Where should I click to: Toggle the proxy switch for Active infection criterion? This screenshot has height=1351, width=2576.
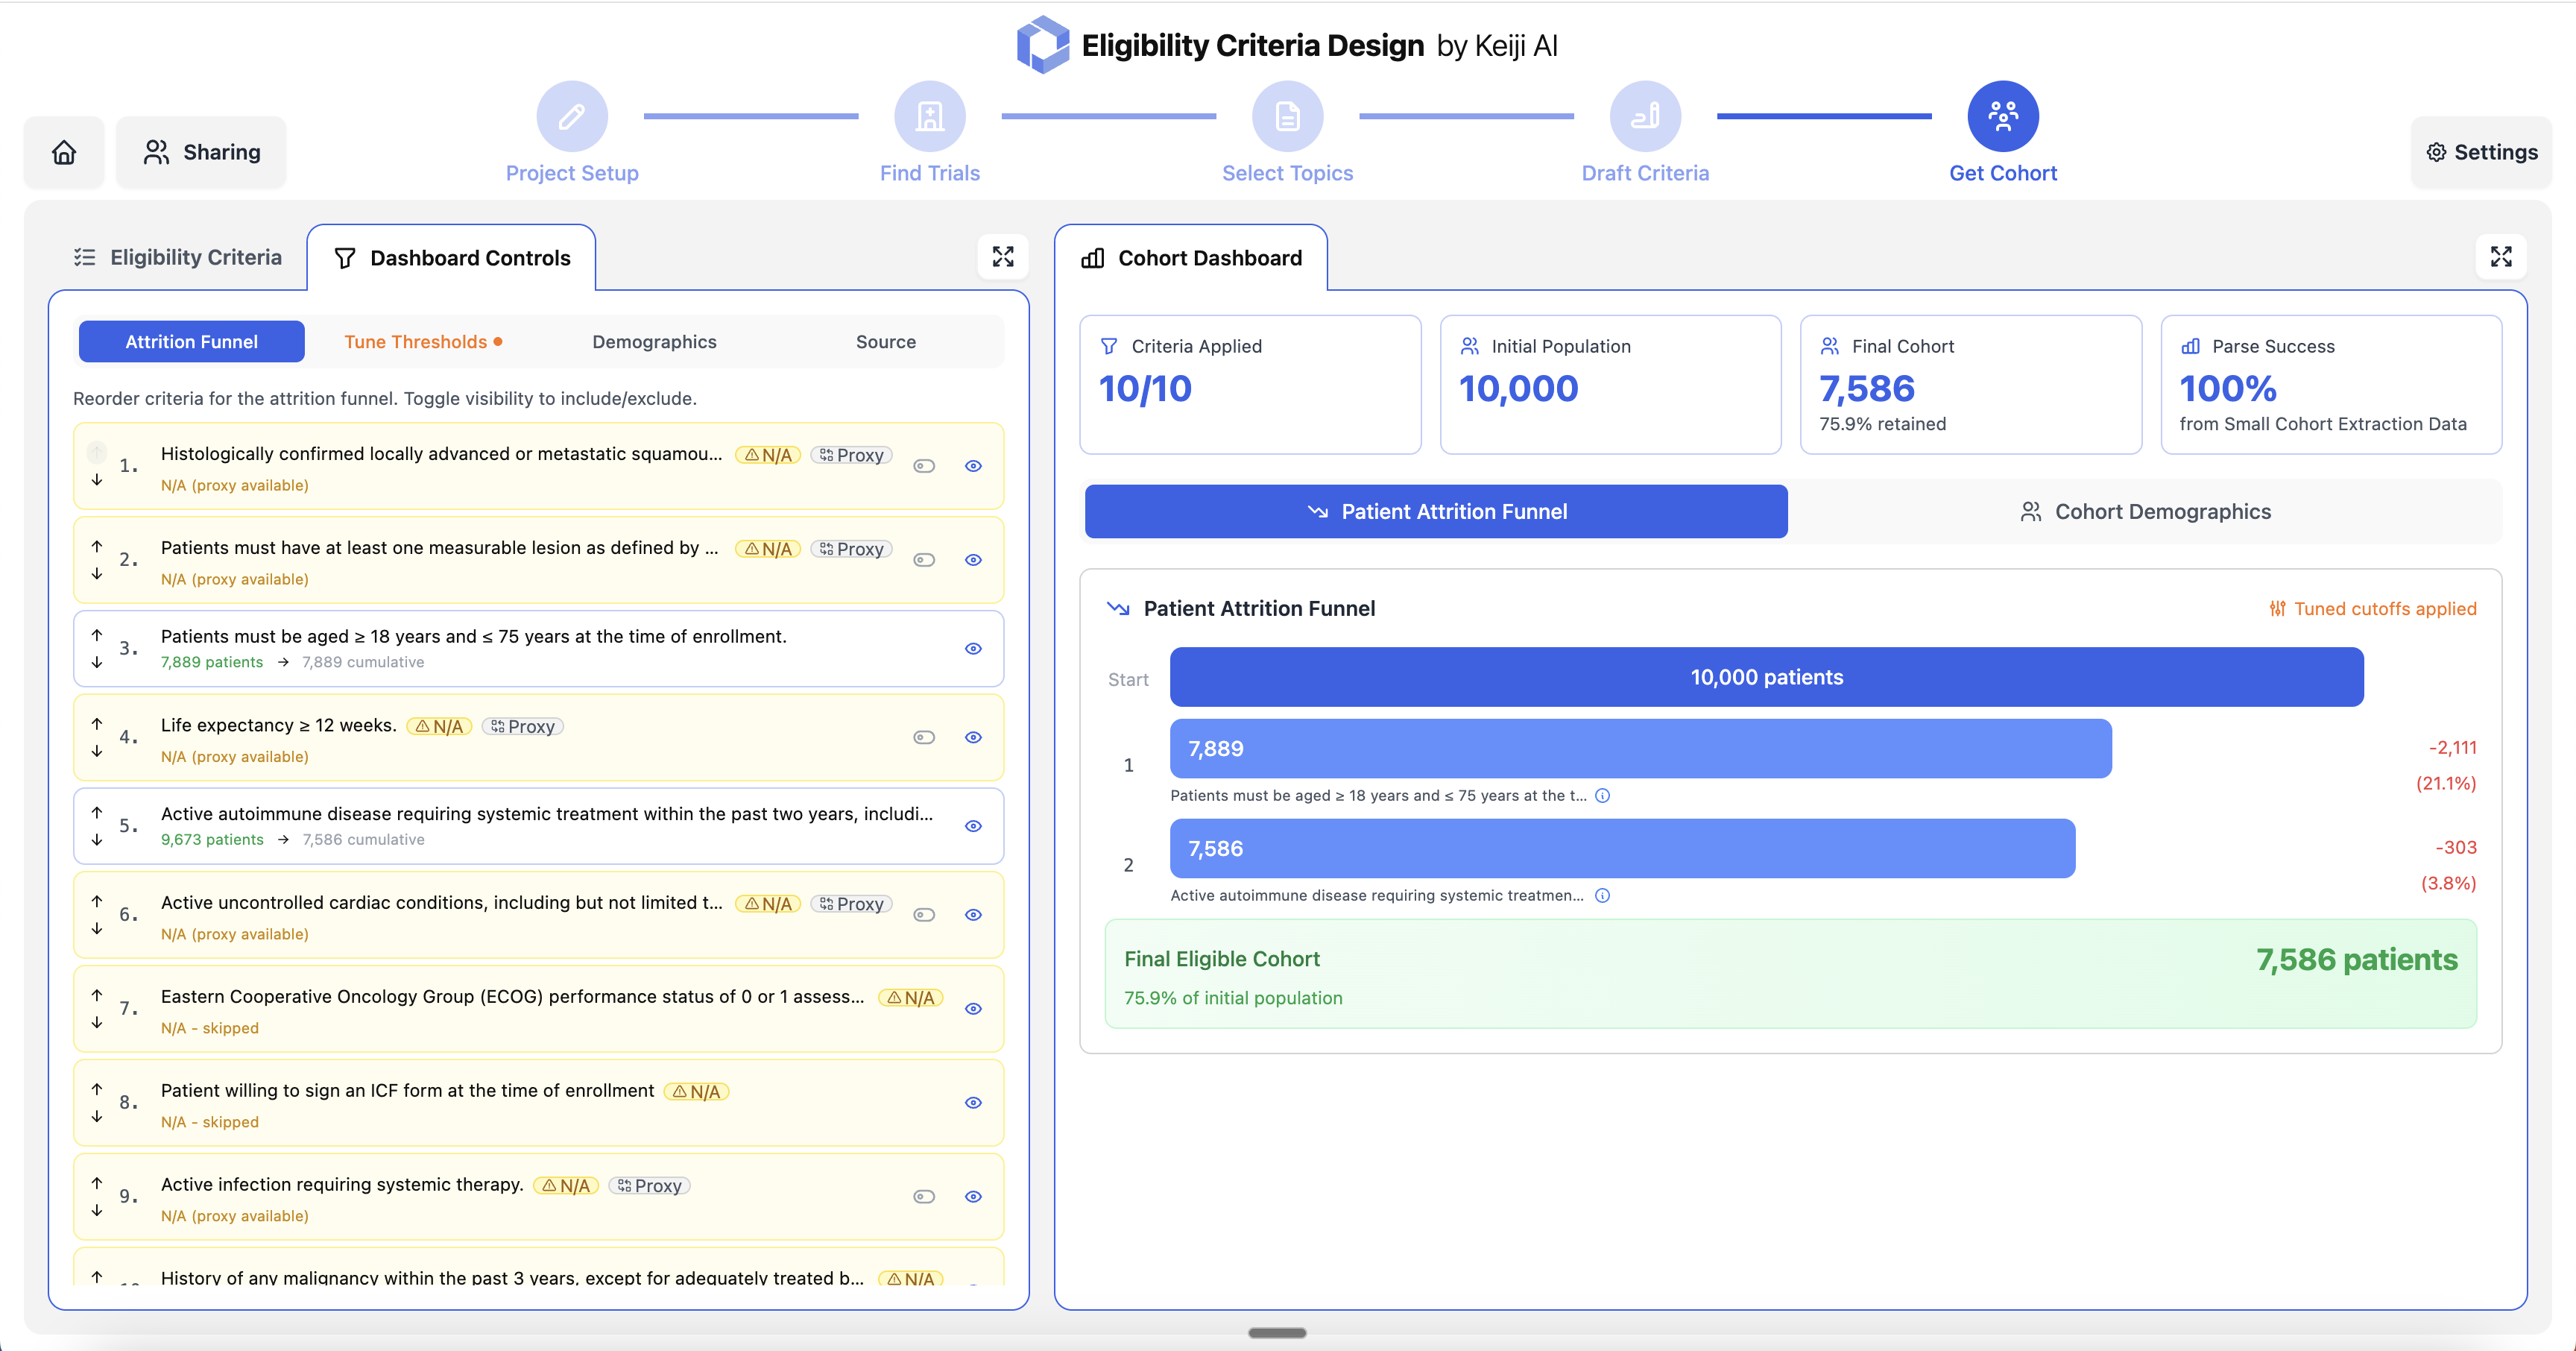(x=923, y=1197)
